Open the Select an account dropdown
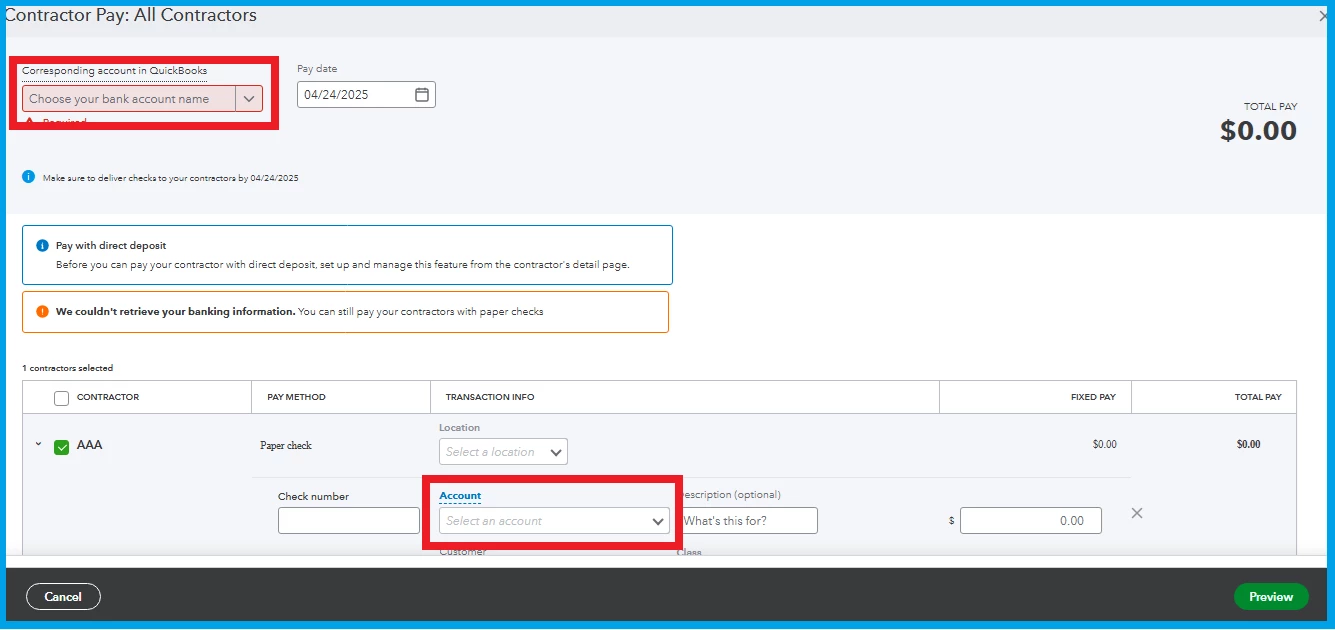The height and width of the screenshot is (630, 1335). click(554, 521)
